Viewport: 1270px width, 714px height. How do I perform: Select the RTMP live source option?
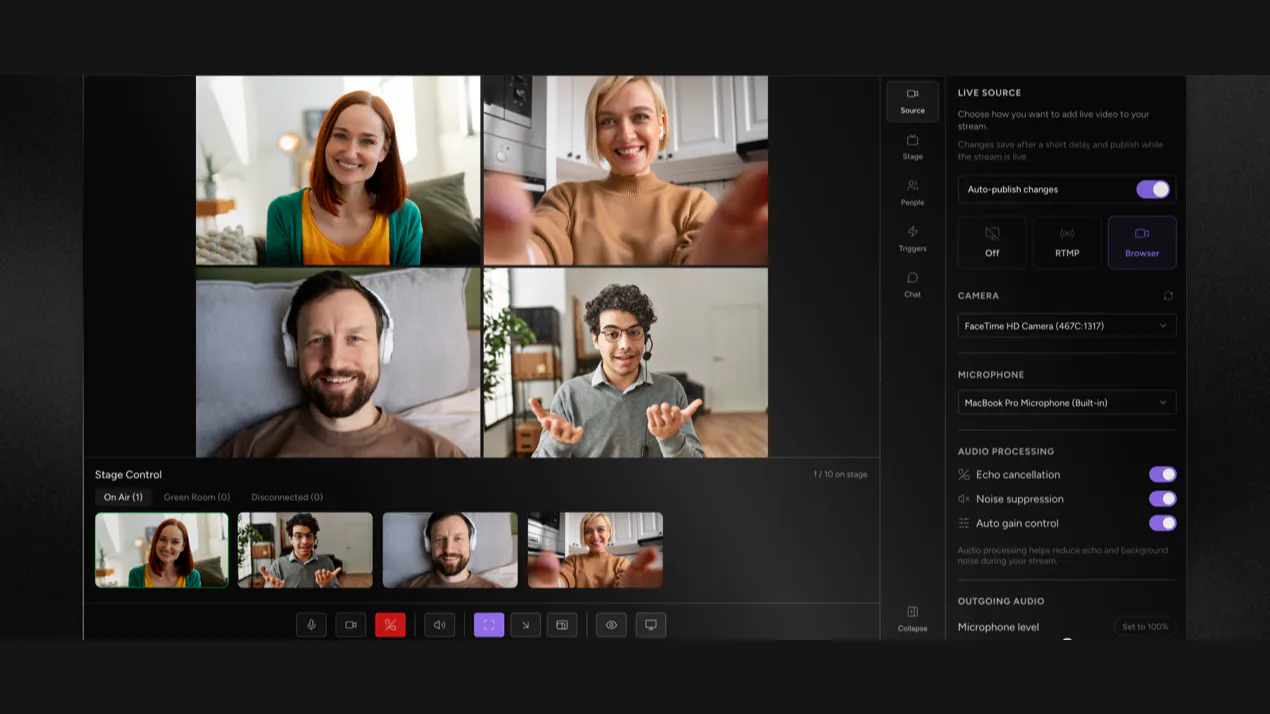pyautogui.click(x=1067, y=242)
